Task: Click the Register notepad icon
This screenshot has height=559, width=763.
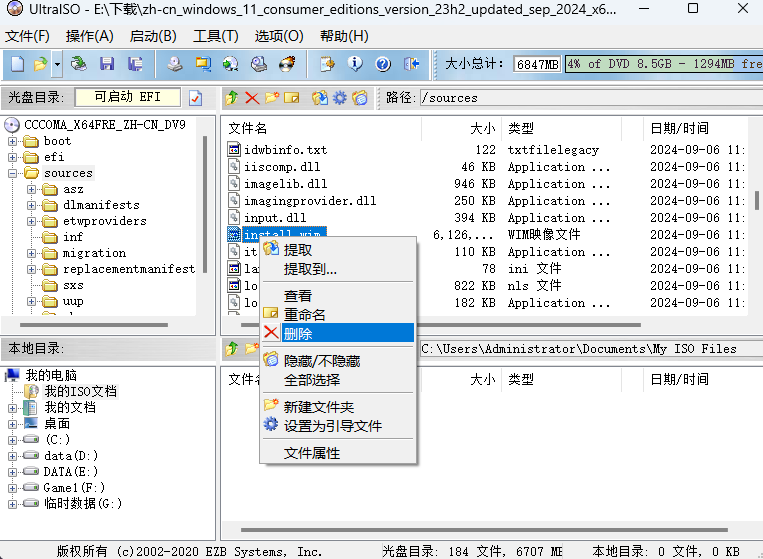Action: 327,64
